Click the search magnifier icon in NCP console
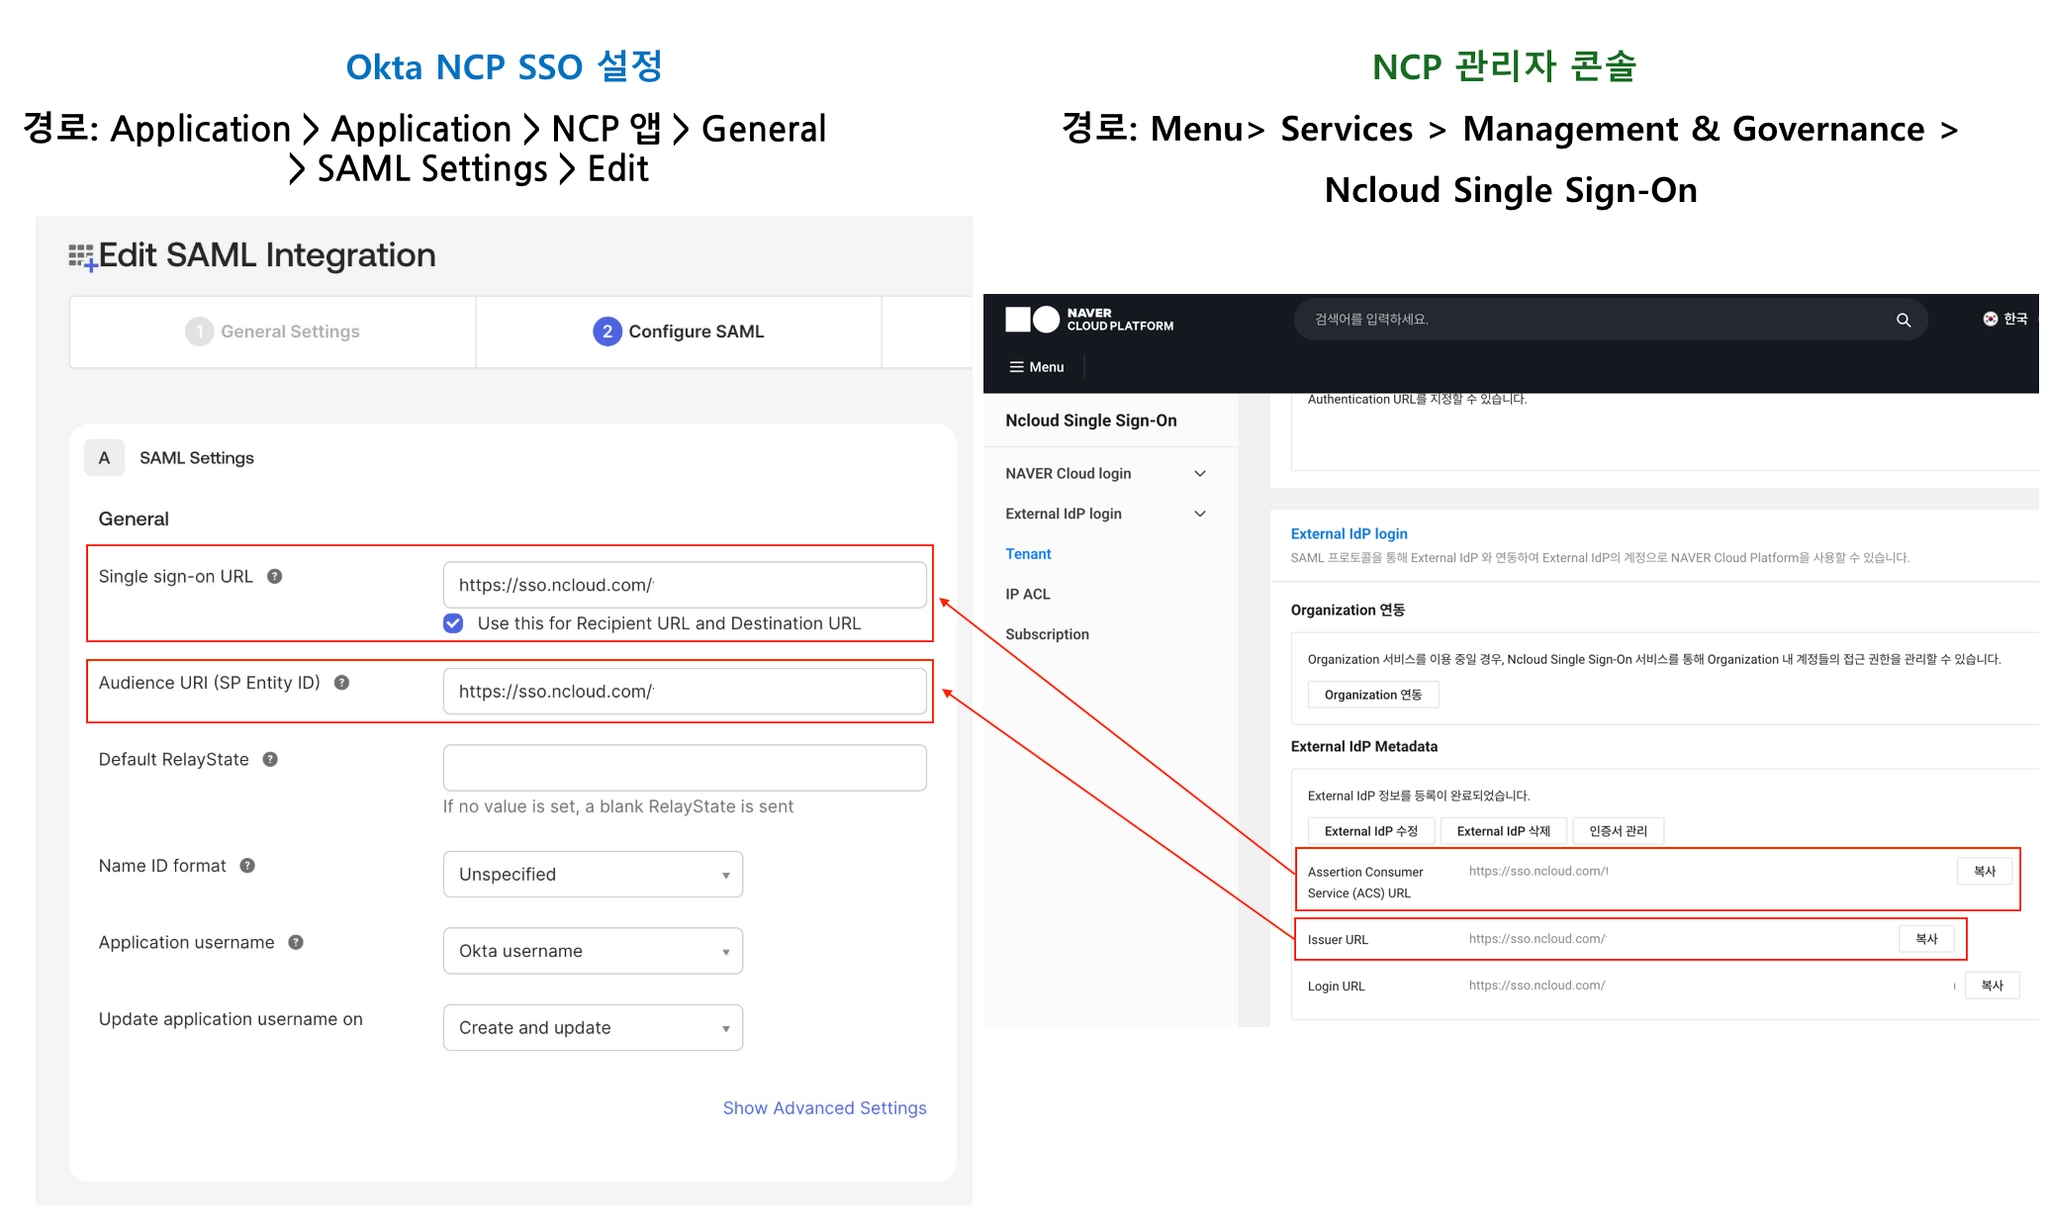The width and height of the screenshot is (2048, 1231). pyautogui.click(x=1902, y=320)
